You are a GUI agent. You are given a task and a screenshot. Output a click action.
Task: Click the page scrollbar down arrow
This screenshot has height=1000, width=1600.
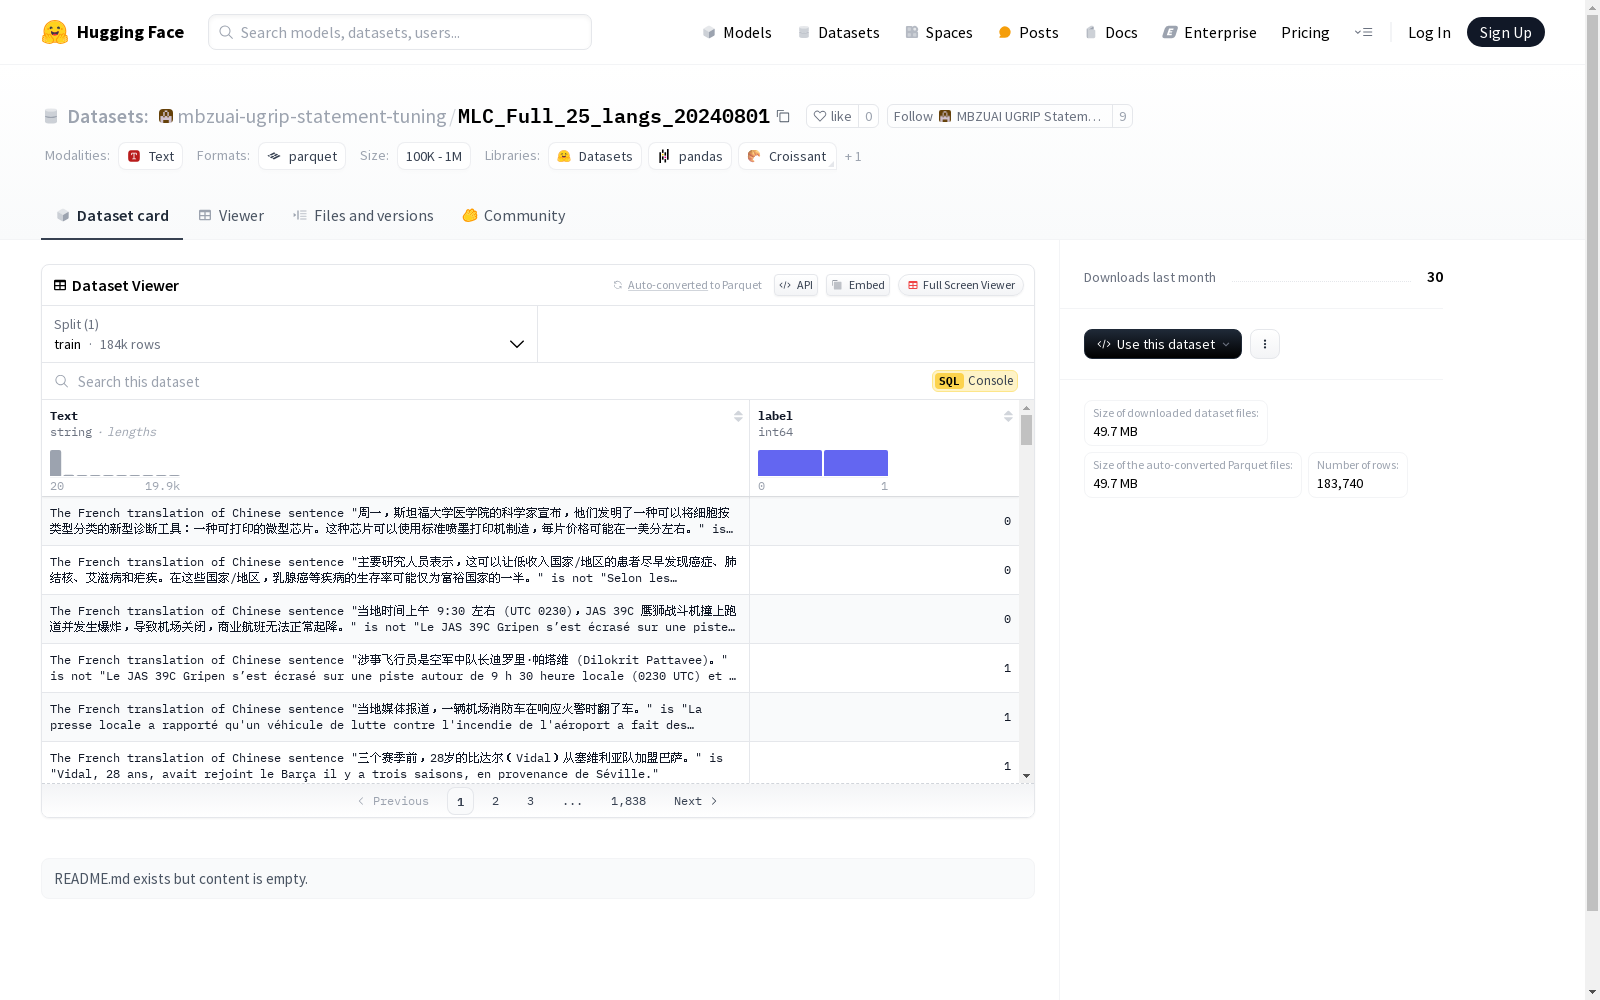[x=1592, y=992]
